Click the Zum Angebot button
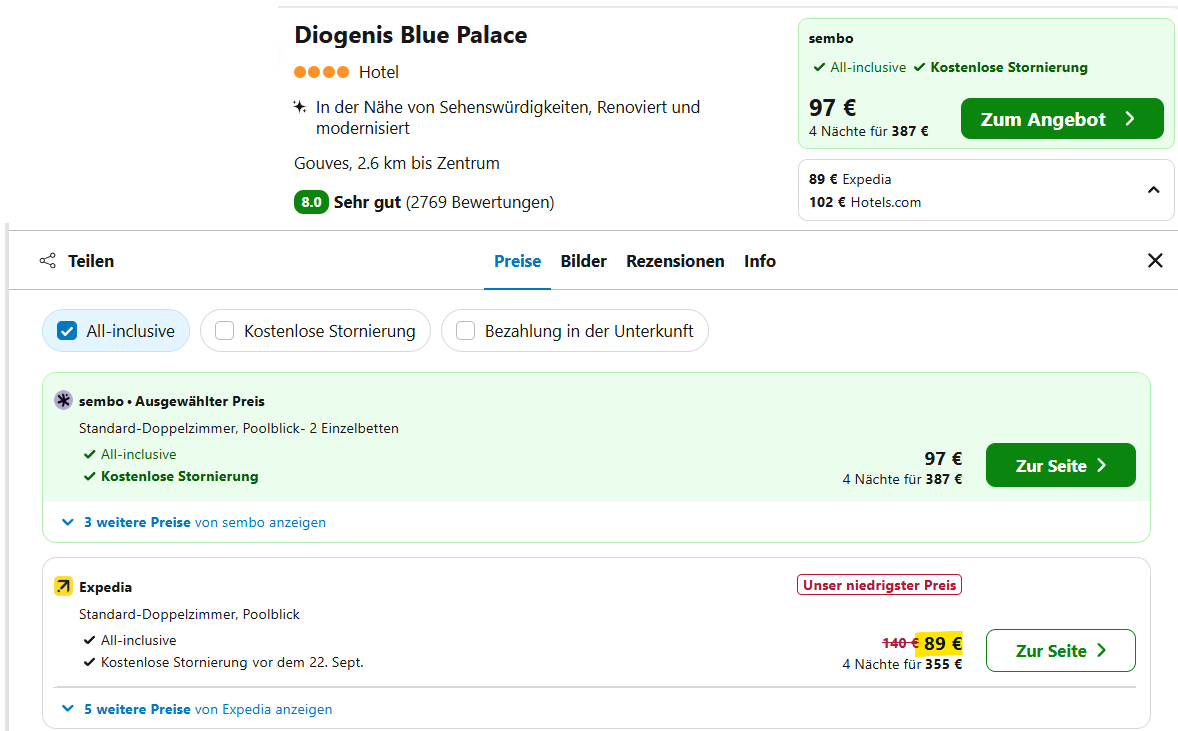Screen dimensions: 1178x731 point(1061,119)
